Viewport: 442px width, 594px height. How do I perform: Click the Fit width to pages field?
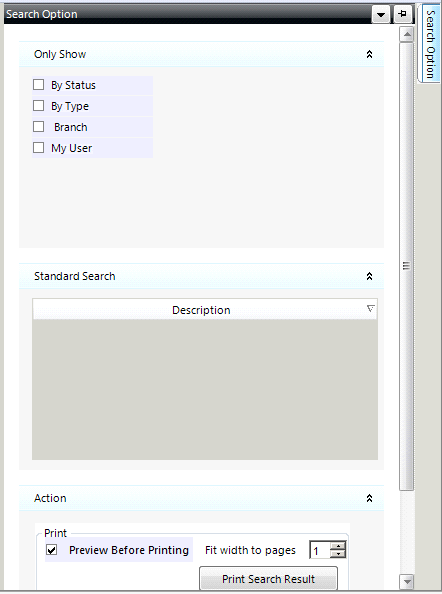[320, 550]
